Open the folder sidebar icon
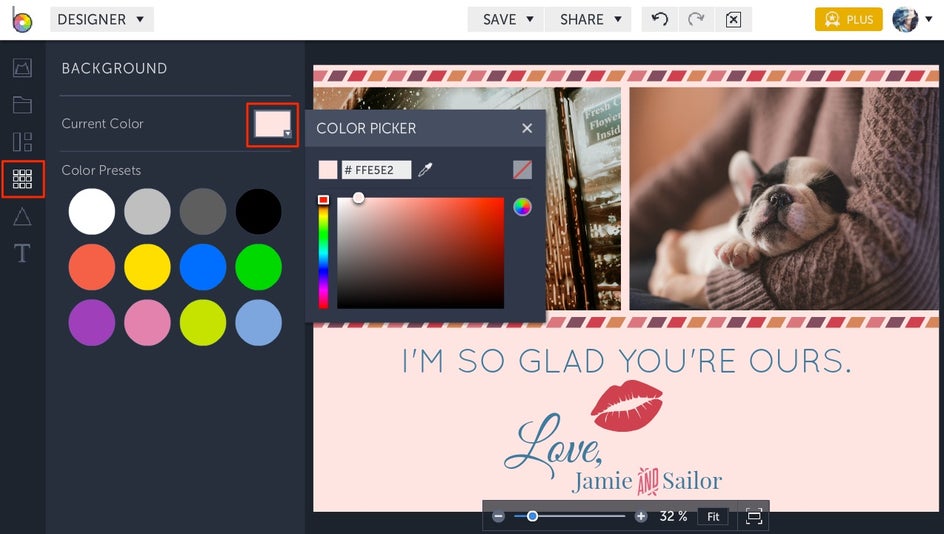The height and width of the screenshot is (534, 944). pyautogui.click(x=22, y=105)
